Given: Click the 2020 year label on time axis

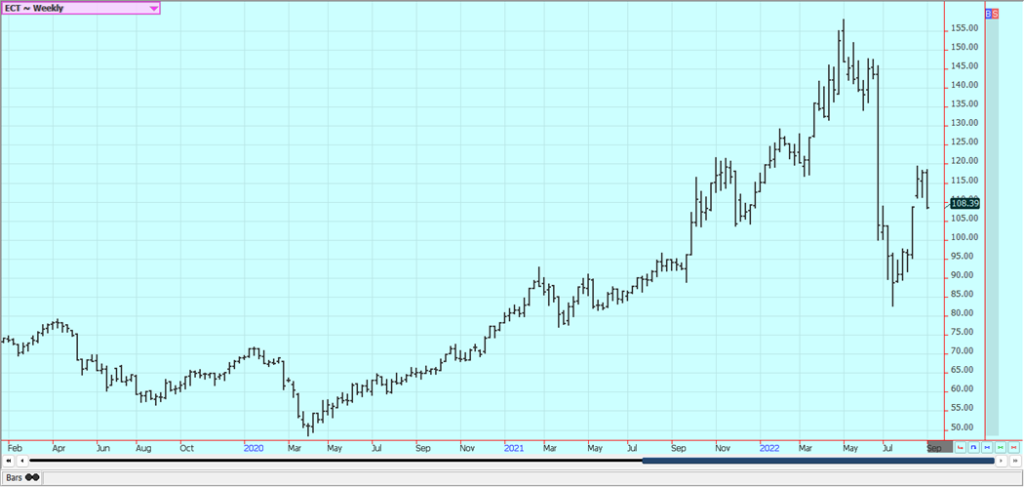Looking at the screenshot, I should (x=253, y=448).
